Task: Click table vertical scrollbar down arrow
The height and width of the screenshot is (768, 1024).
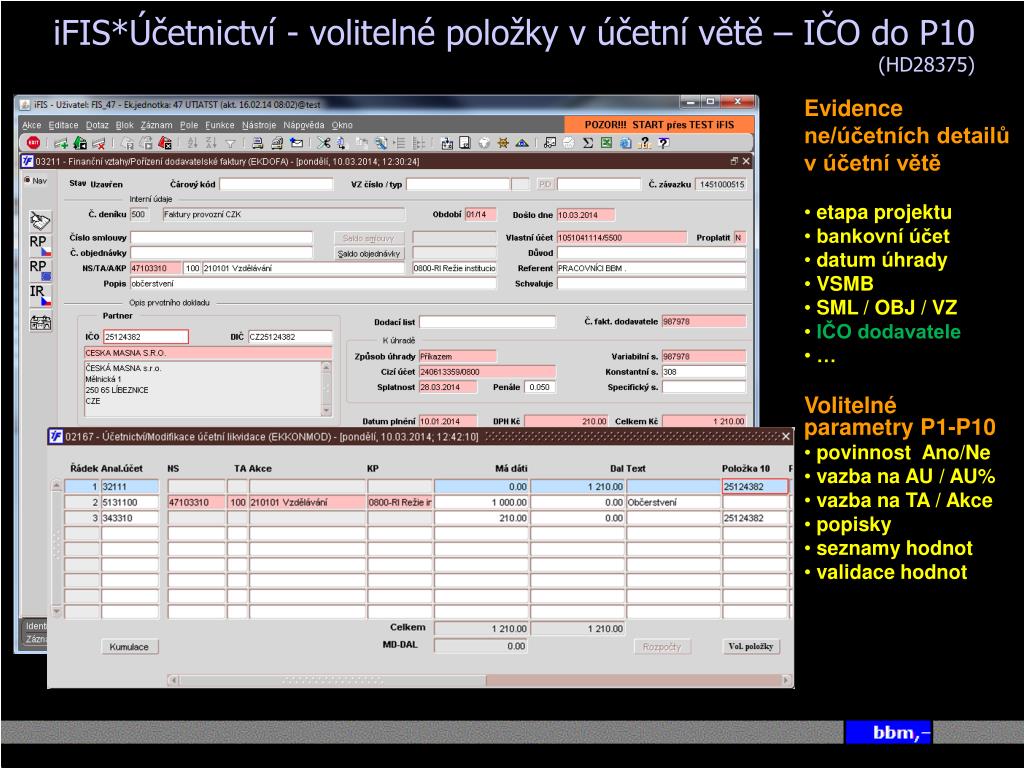Action: (x=56, y=611)
